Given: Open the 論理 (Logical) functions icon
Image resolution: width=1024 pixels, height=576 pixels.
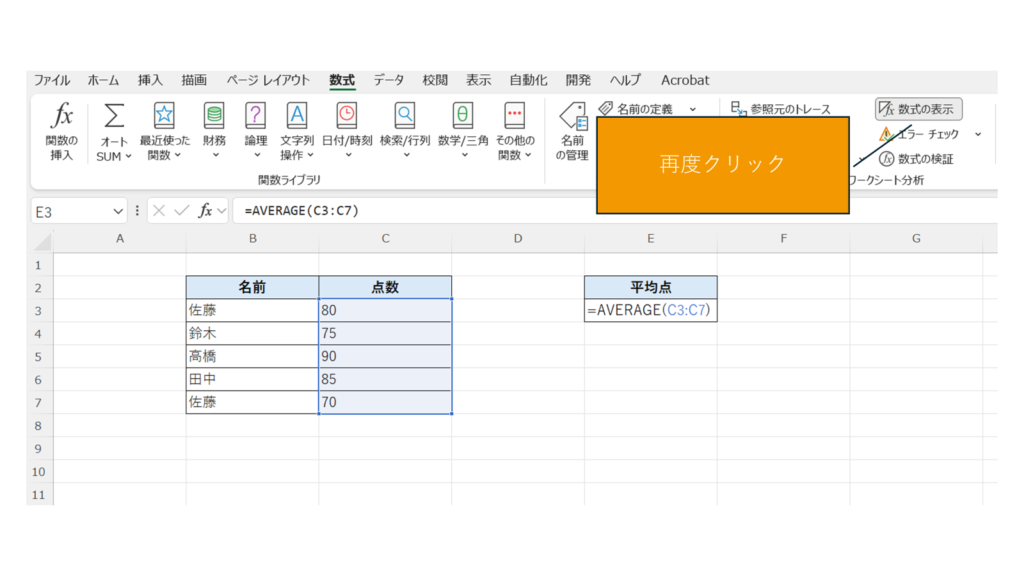Looking at the screenshot, I should 256,116.
